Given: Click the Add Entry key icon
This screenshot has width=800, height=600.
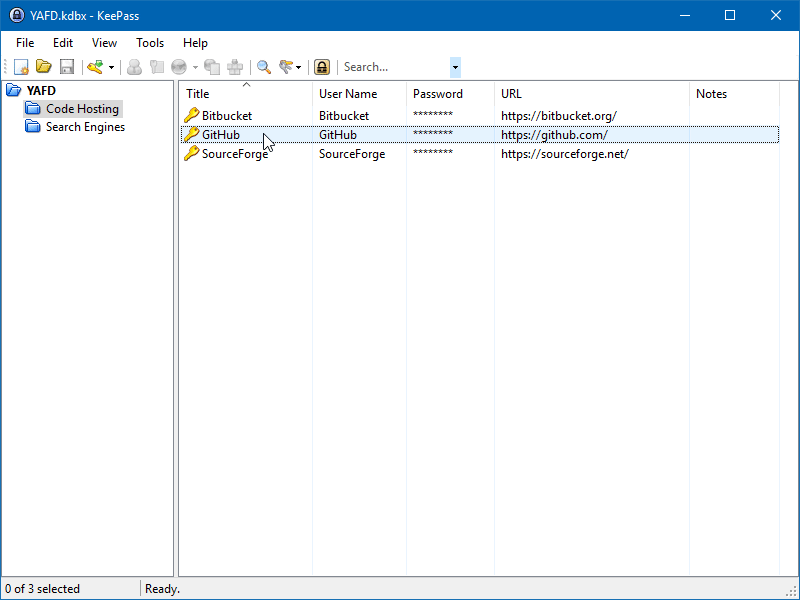Looking at the screenshot, I should 95,67.
